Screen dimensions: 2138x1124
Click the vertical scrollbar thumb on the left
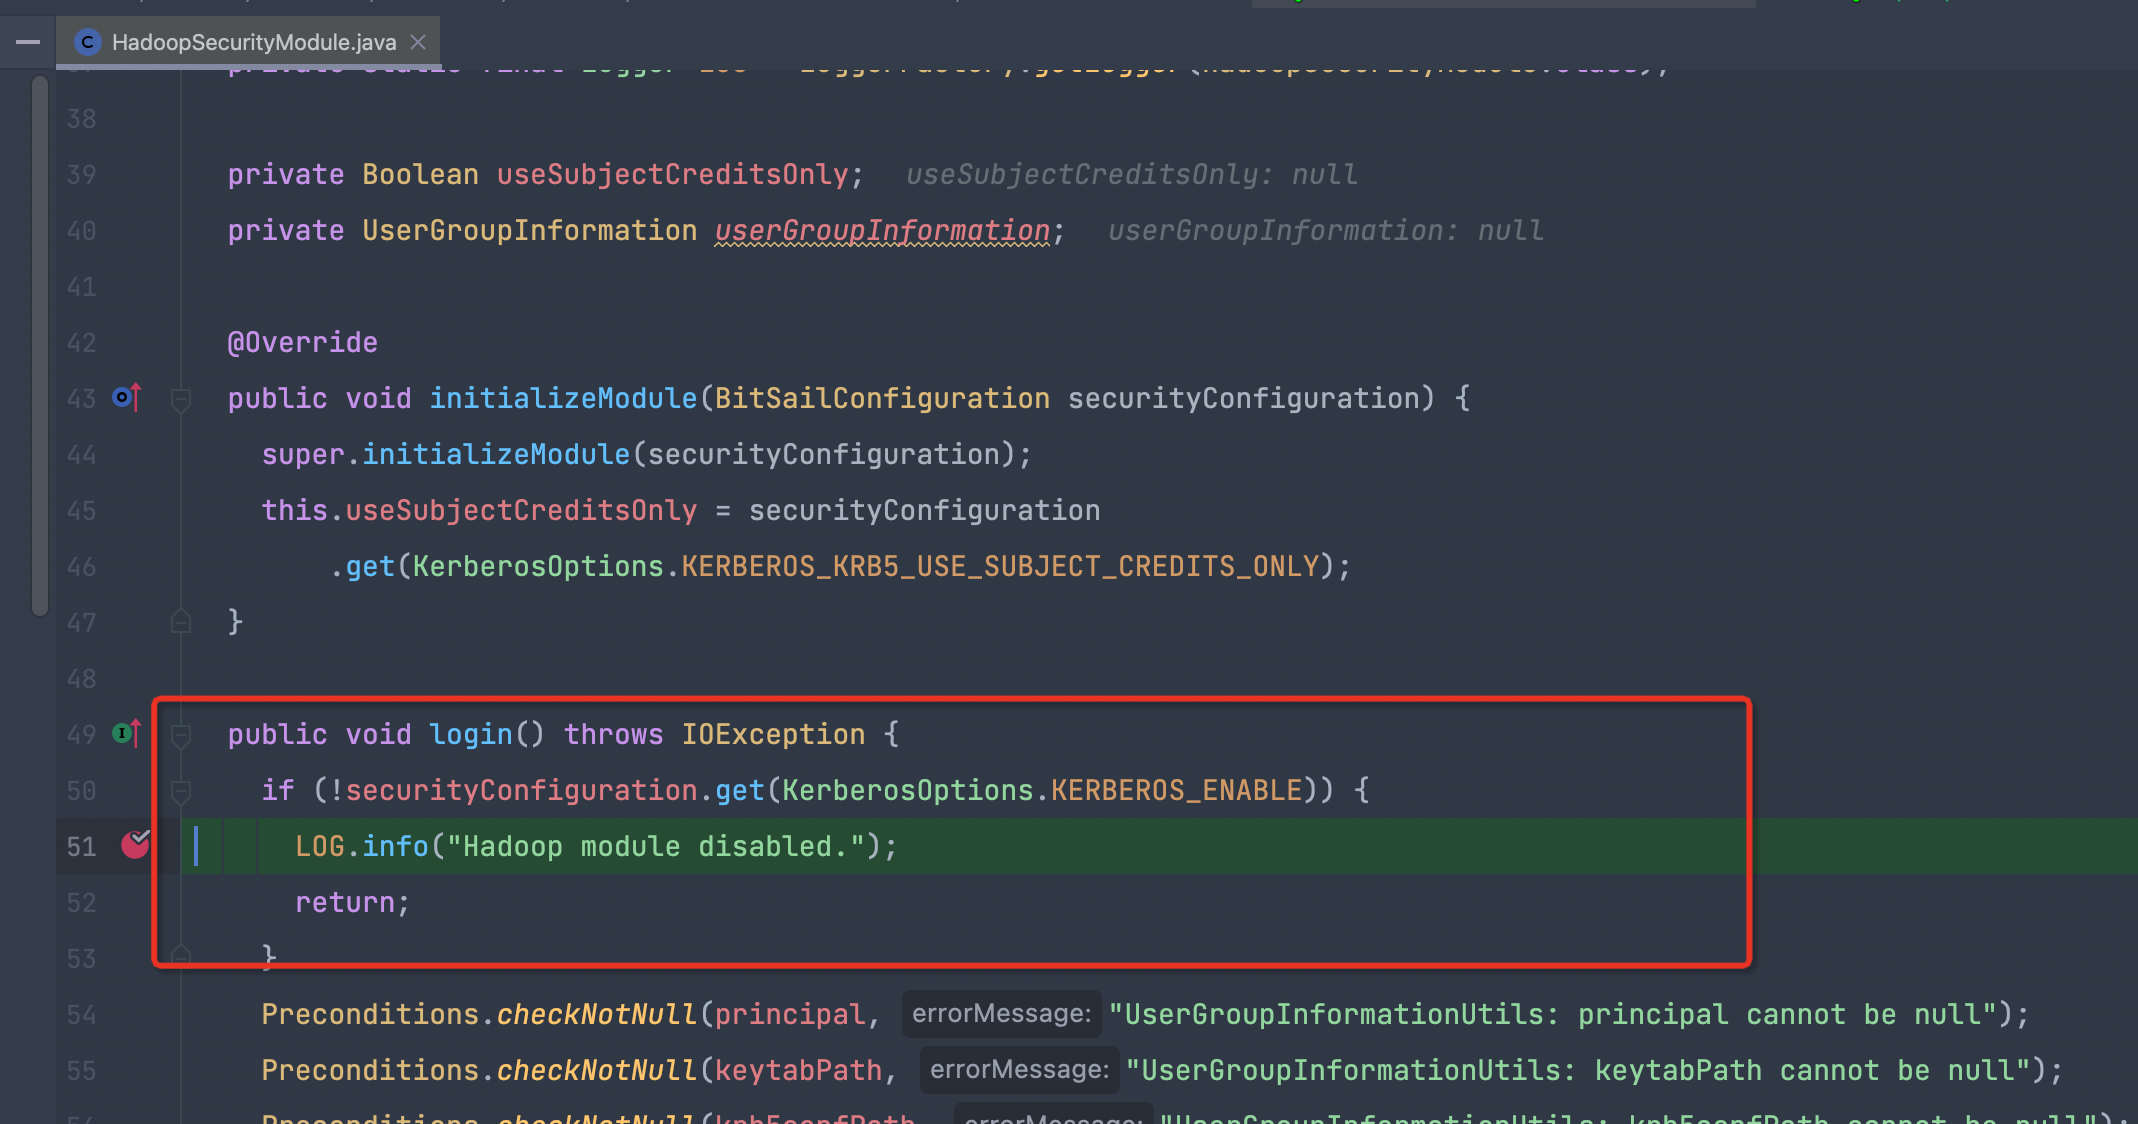pos(40,345)
